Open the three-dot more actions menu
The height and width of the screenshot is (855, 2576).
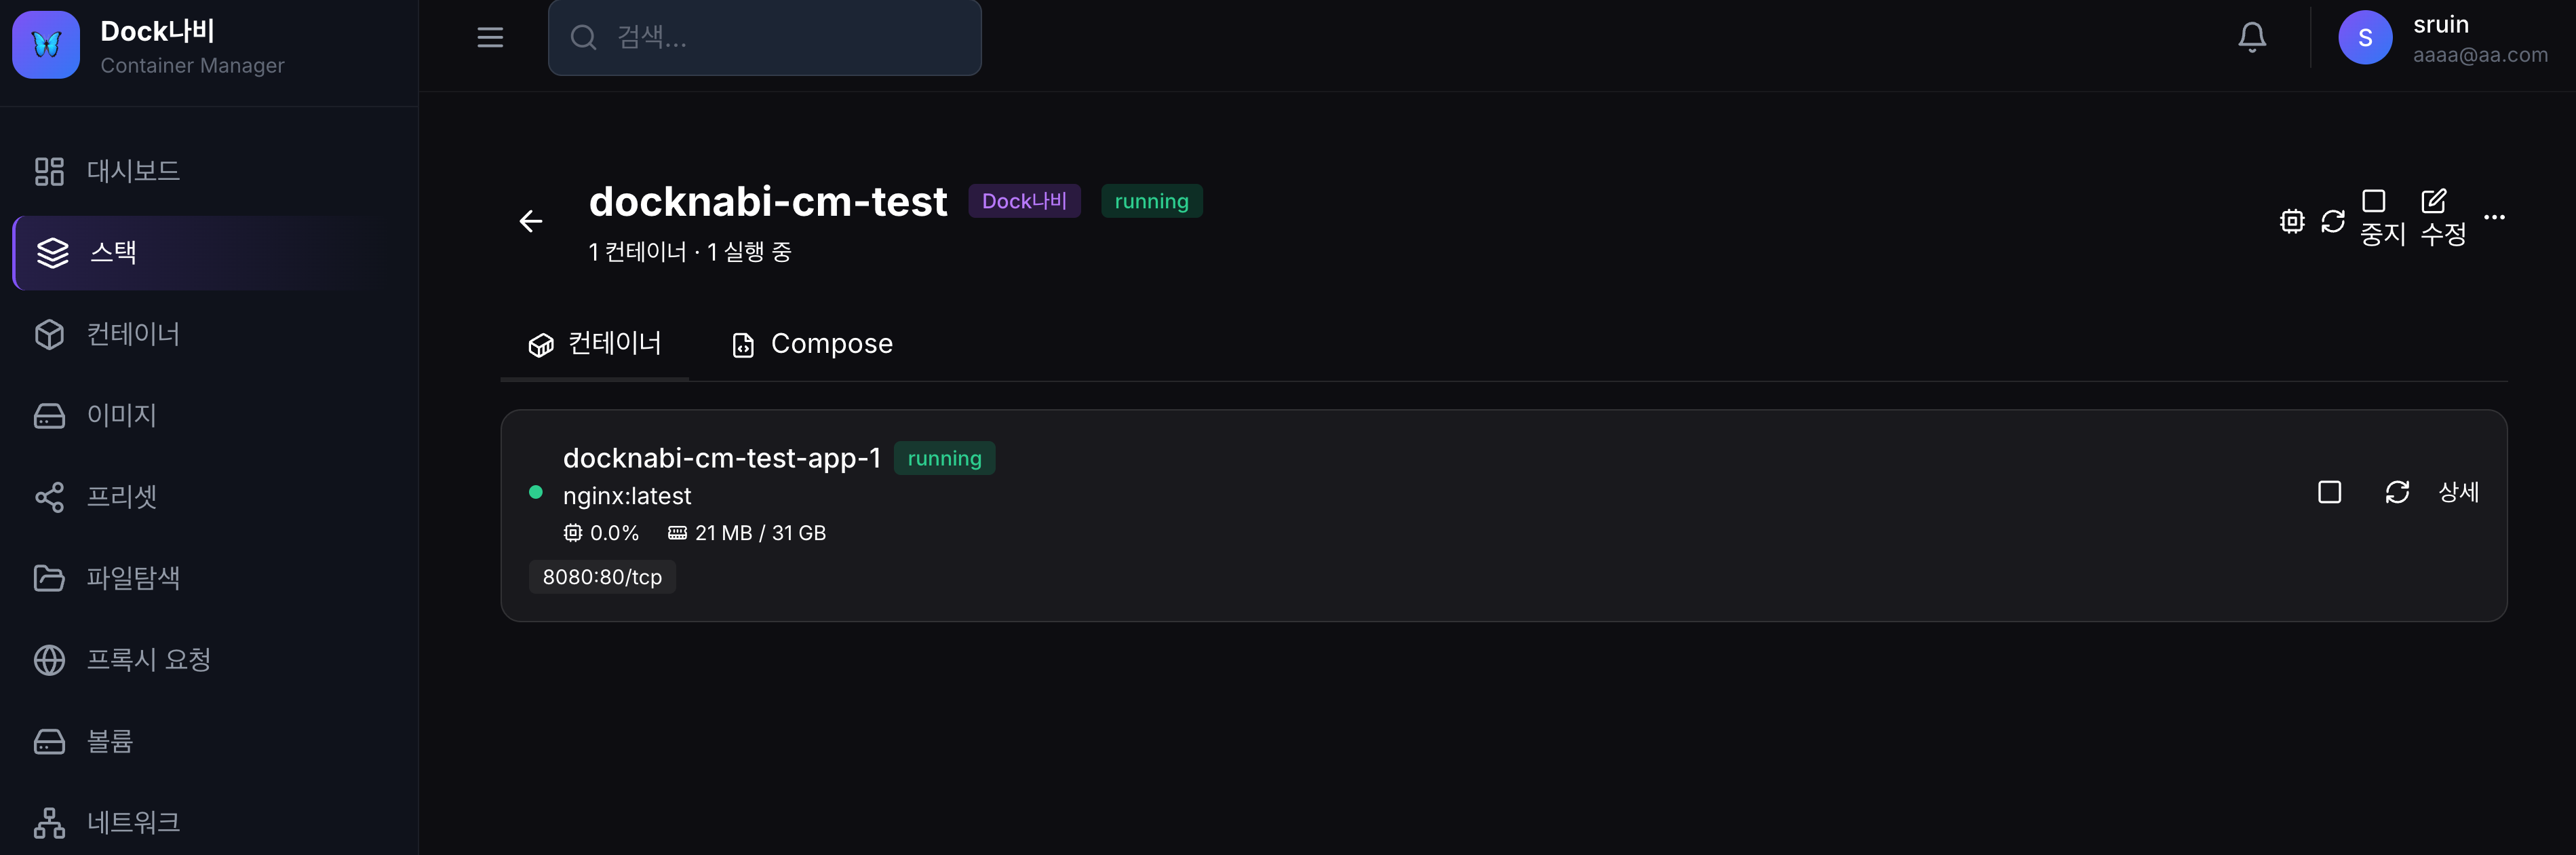2494,218
